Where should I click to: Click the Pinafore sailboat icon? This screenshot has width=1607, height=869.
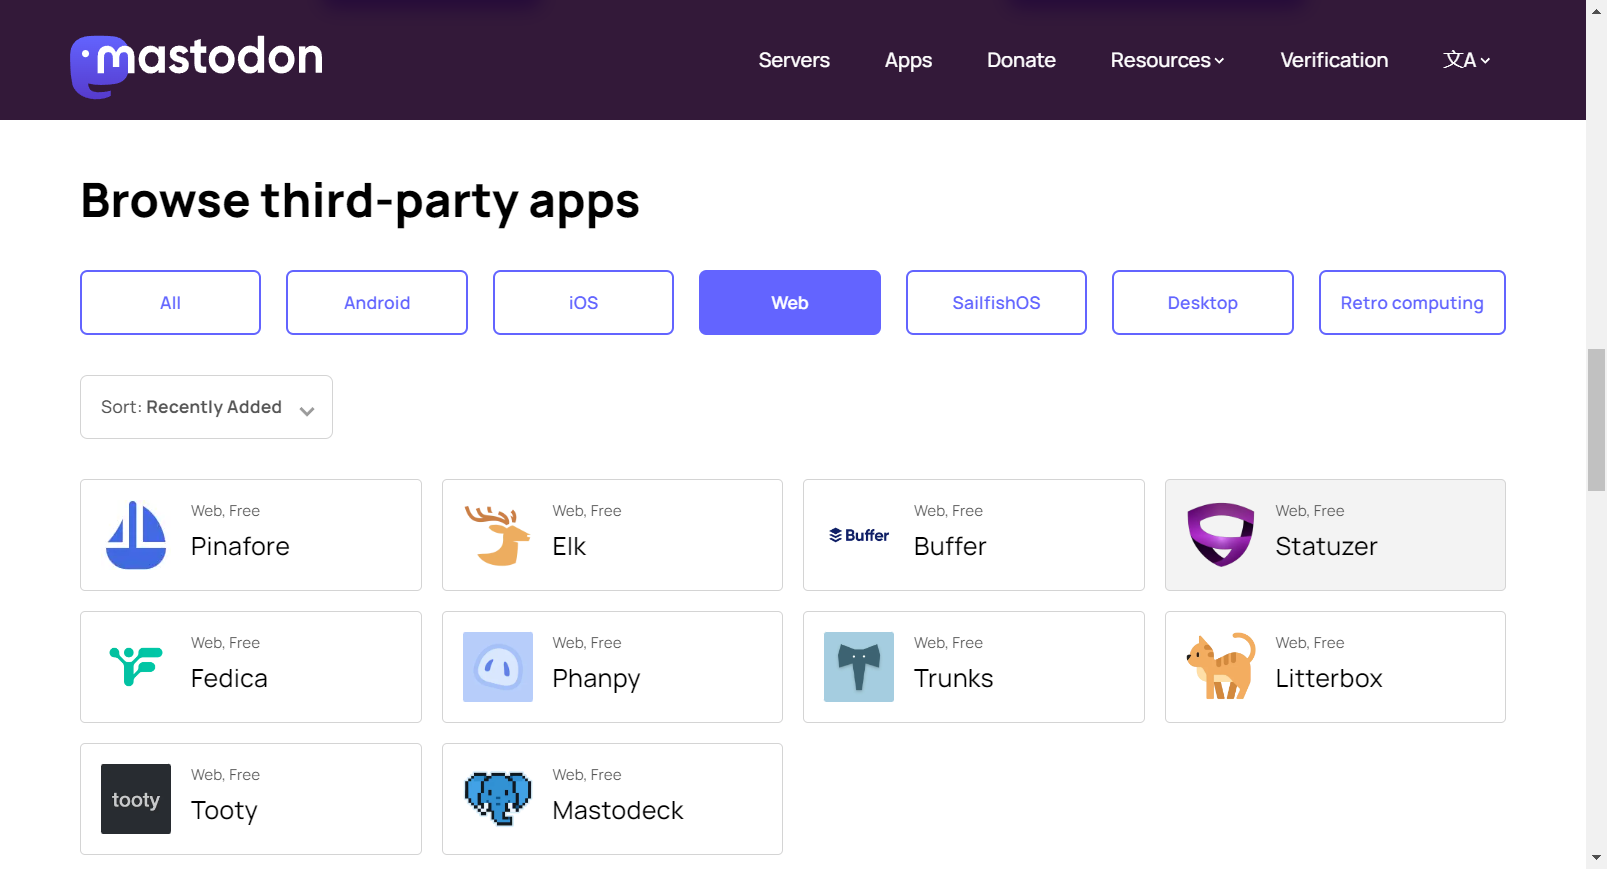pyautogui.click(x=136, y=535)
